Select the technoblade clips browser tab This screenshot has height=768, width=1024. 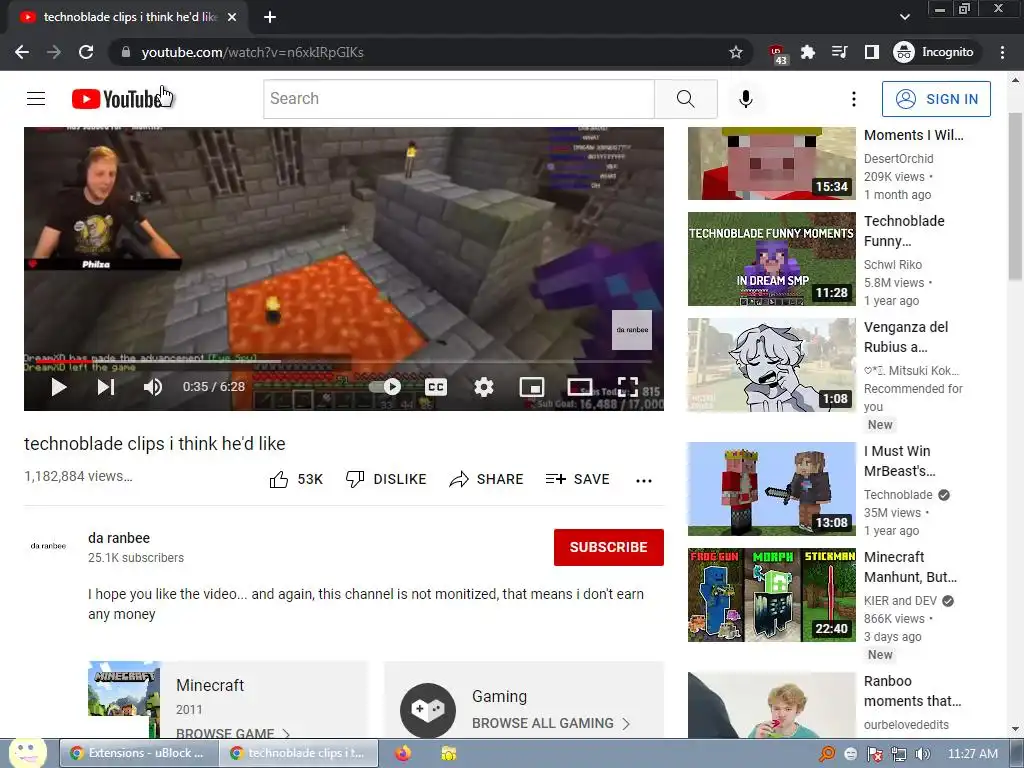pyautogui.click(x=128, y=18)
